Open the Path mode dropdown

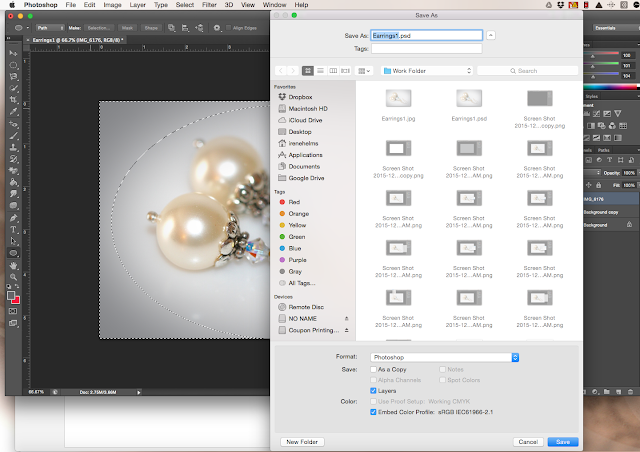pyautogui.click(x=50, y=28)
